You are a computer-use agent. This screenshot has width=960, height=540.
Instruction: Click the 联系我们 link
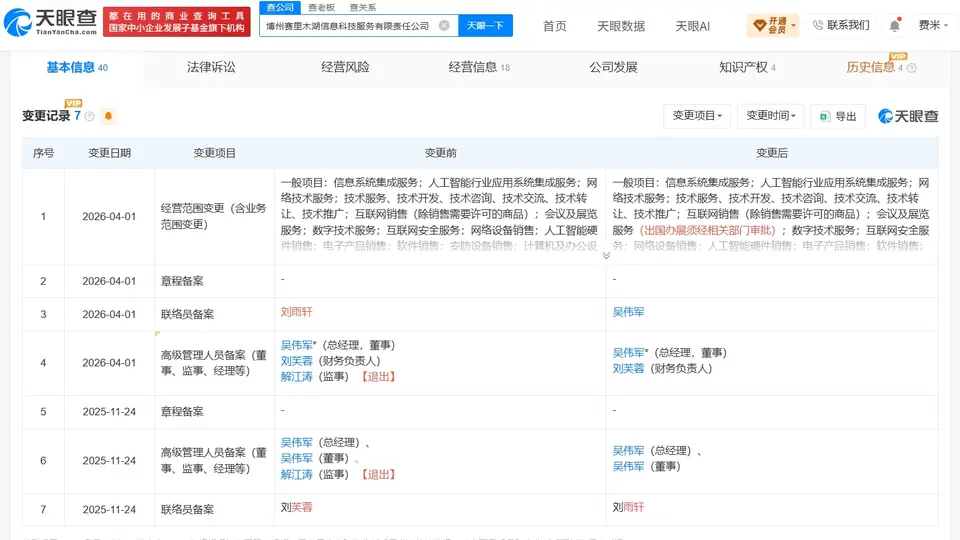(841, 25)
